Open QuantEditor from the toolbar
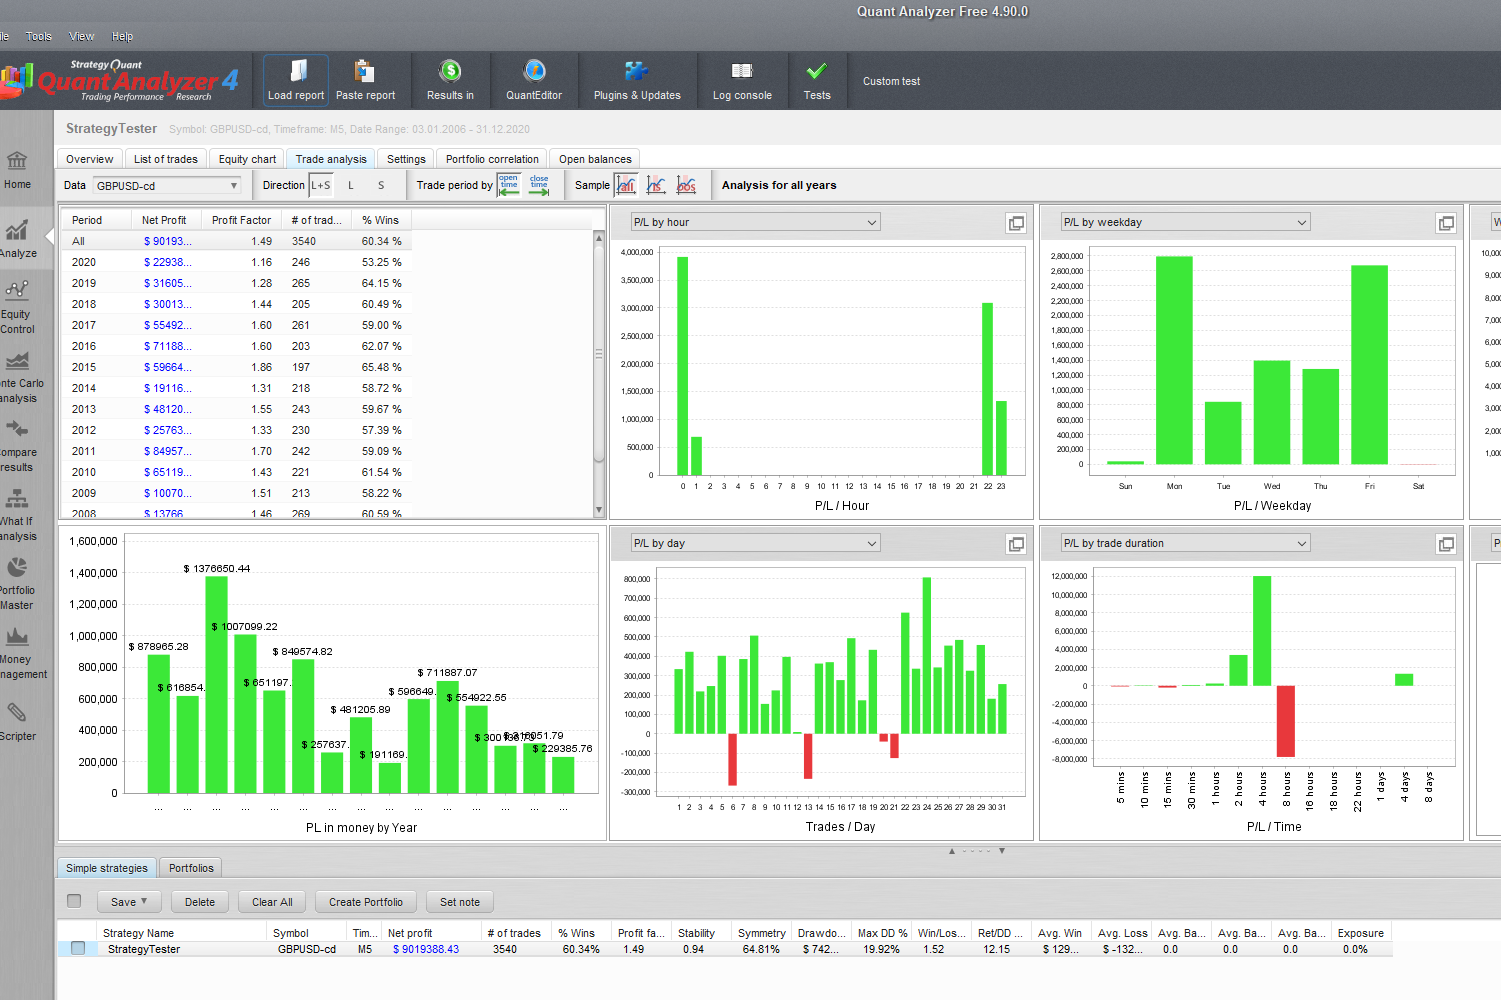The image size is (1501, 1000). point(534,80)
